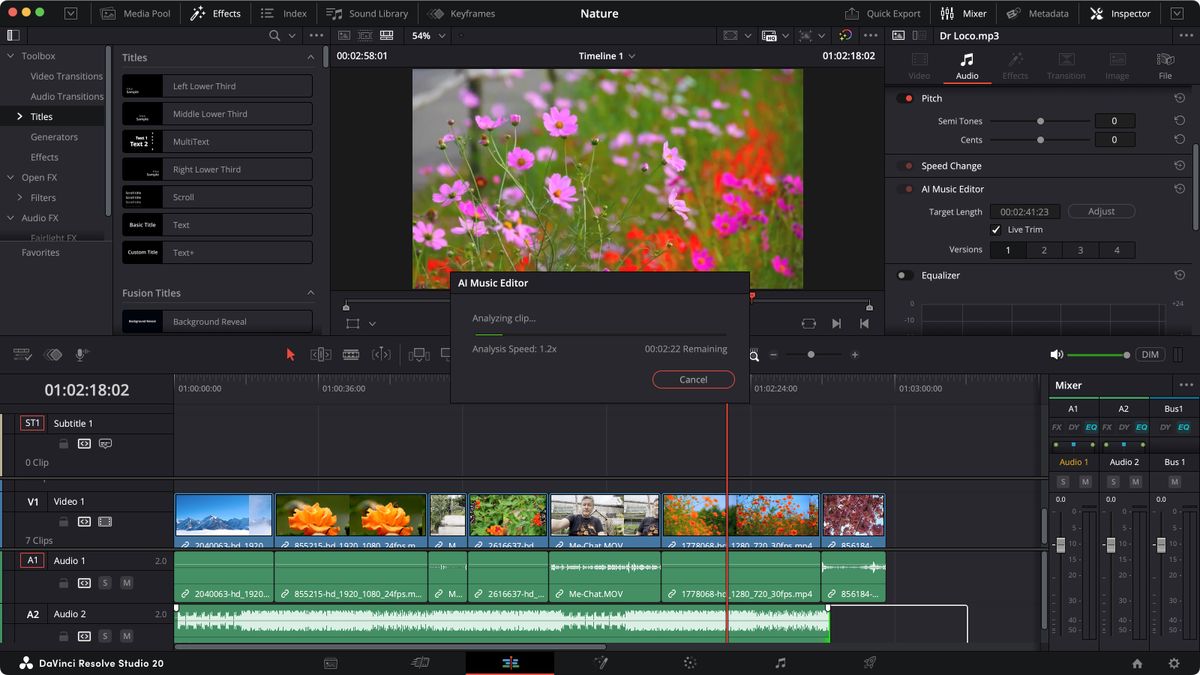The width and height of the screenshot is (1200, 675).
Task: Mute Audio 2 track in timeline header
Action: pos(126,636)
